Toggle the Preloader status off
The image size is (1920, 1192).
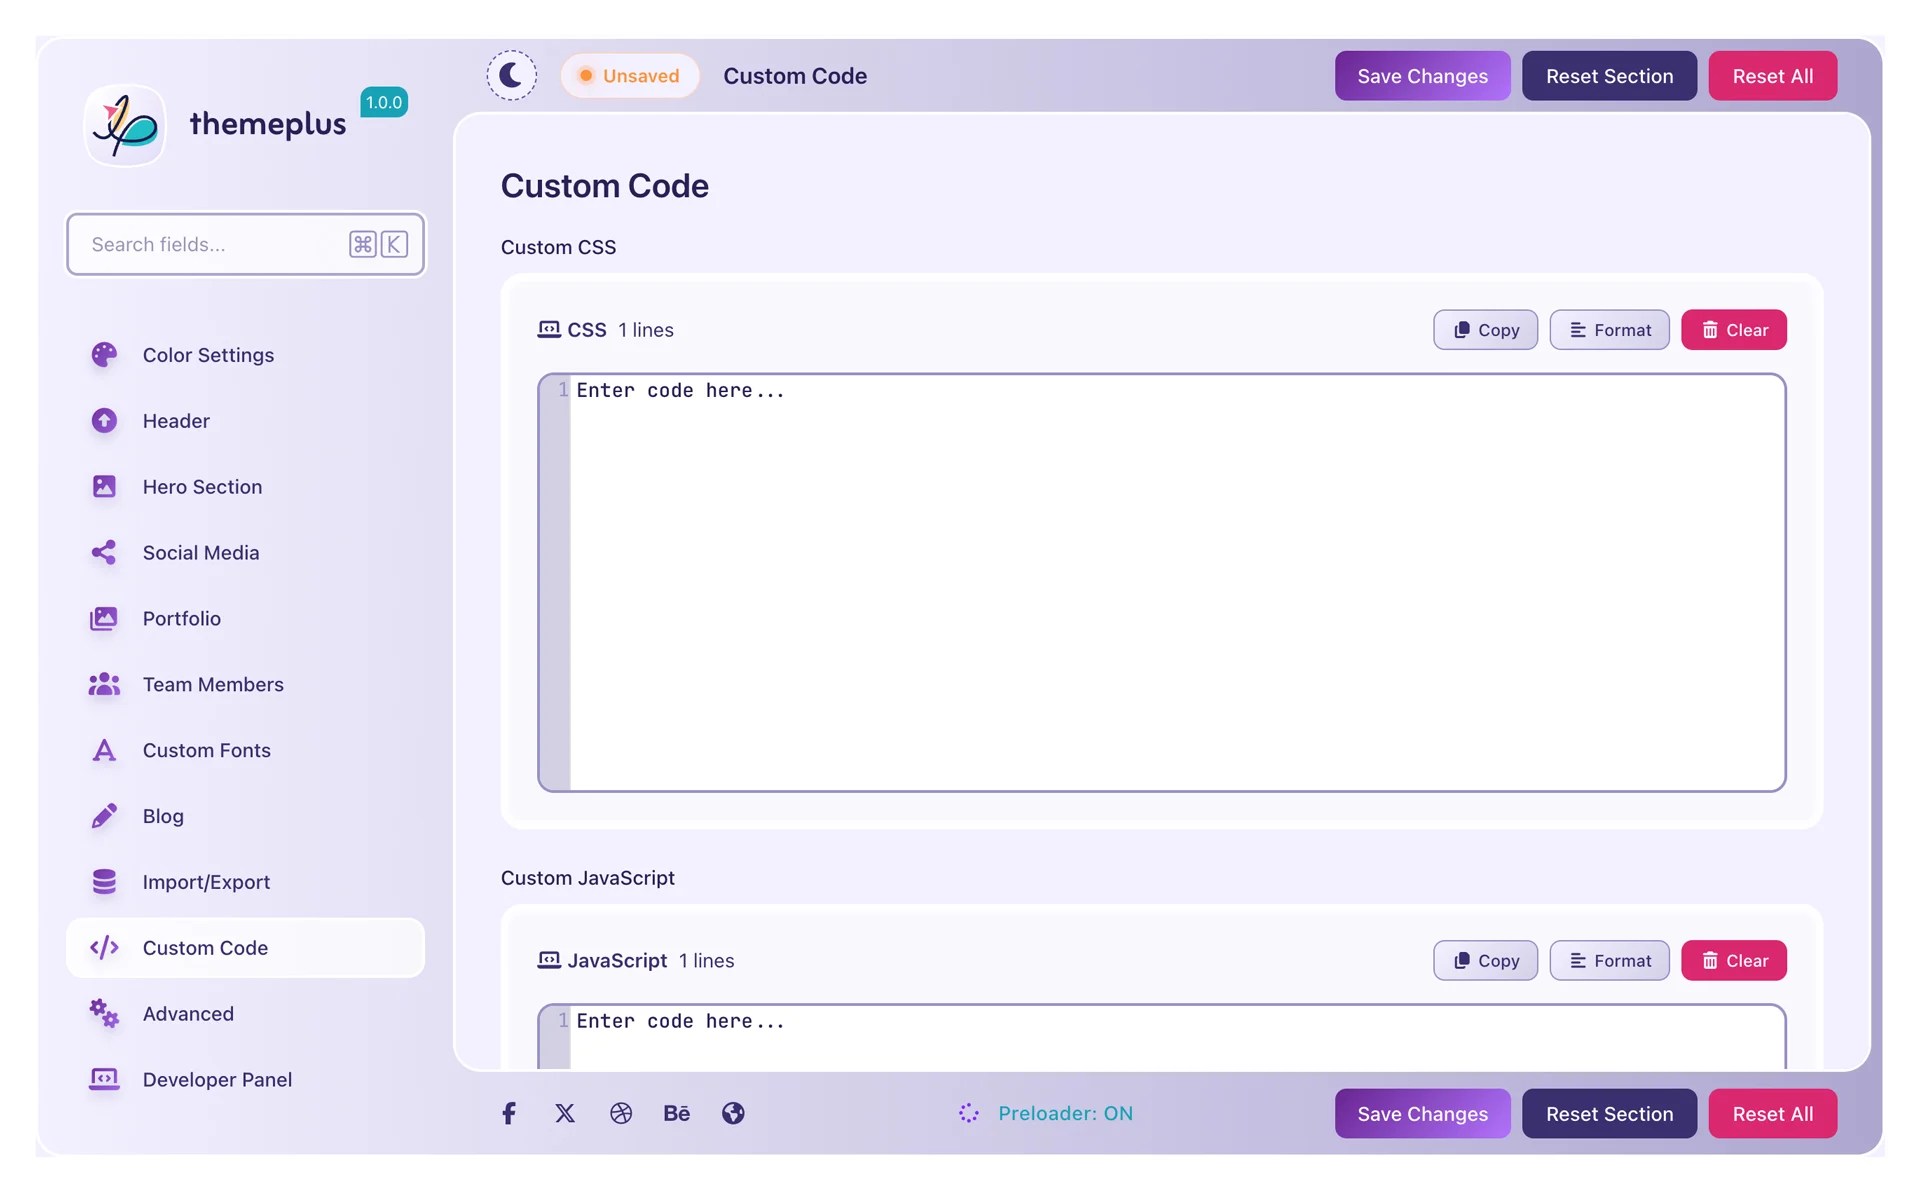(1046, 1113)
